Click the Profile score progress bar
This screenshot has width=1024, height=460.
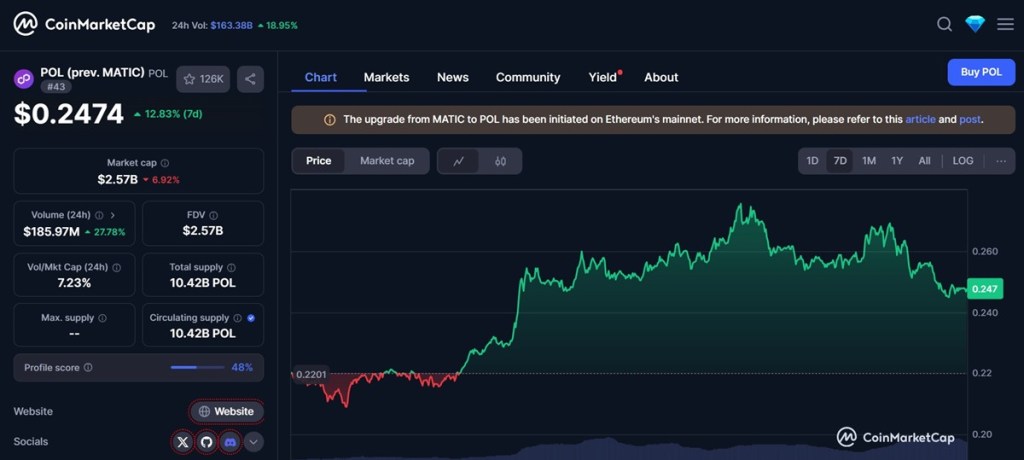(x=196, y=367)
